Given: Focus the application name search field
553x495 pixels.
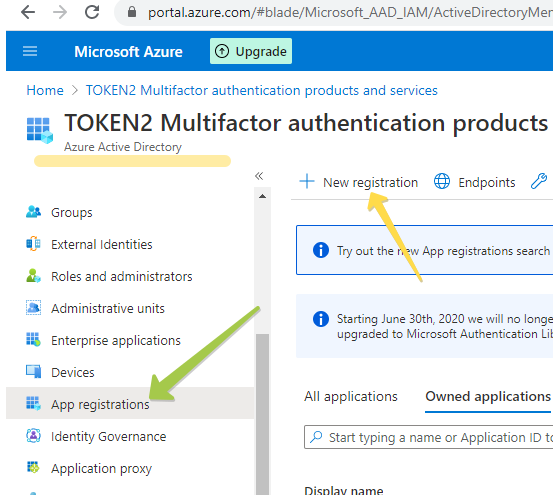Looking at the screenshot, I should coord(429,437).
